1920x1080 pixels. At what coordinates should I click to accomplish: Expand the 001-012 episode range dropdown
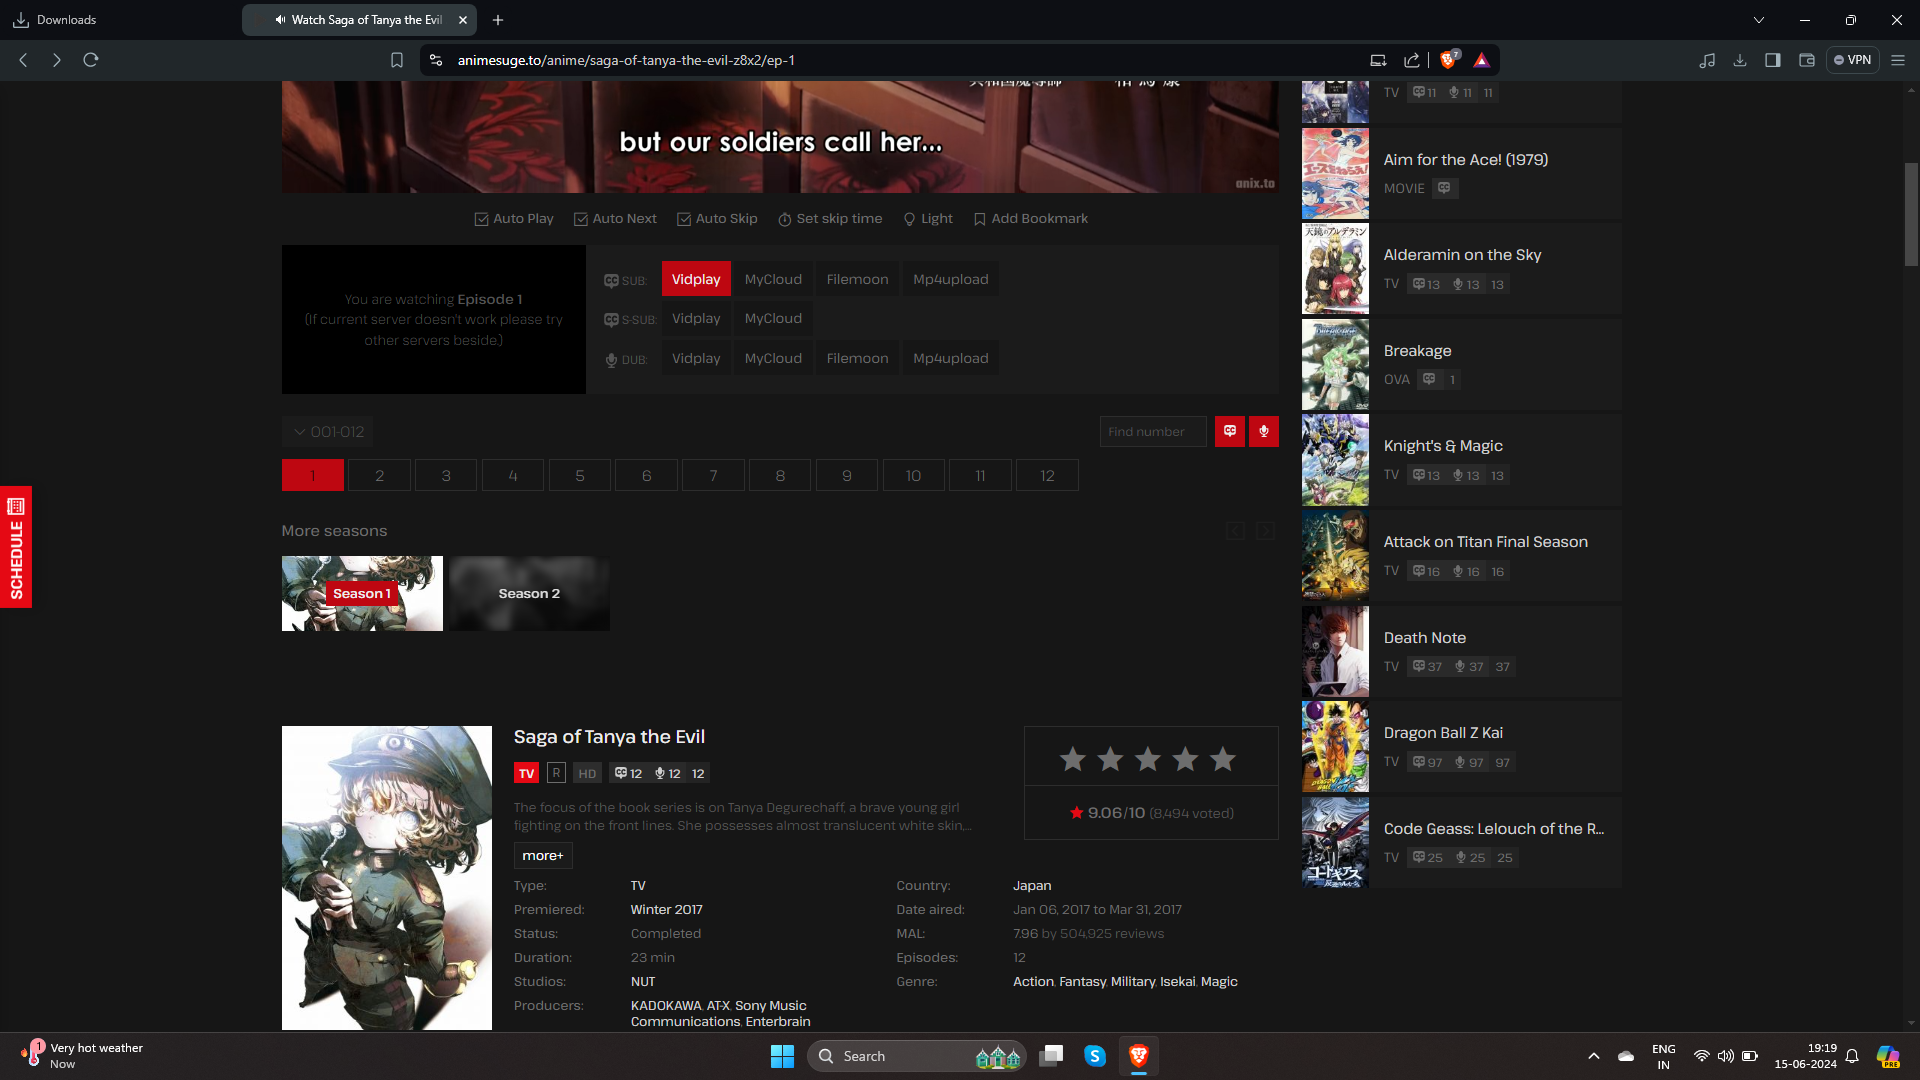coord(328,432)
